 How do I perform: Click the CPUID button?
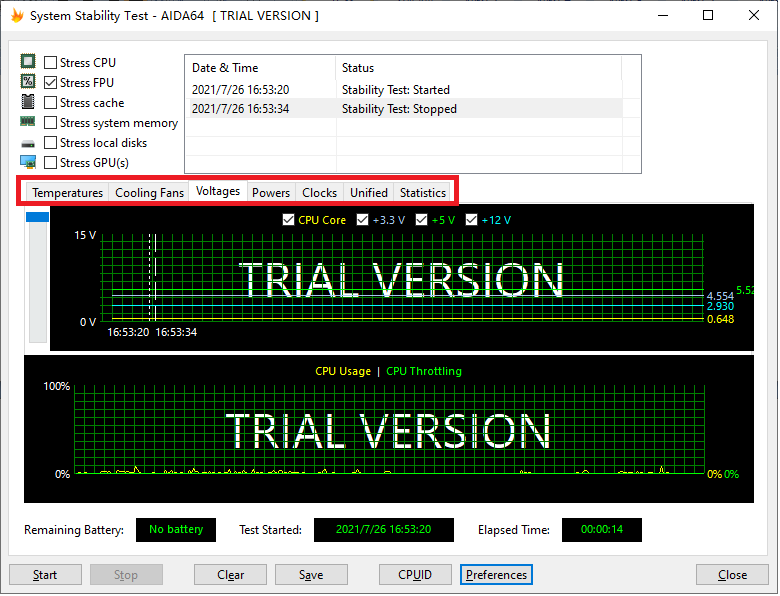coord(415,575)
